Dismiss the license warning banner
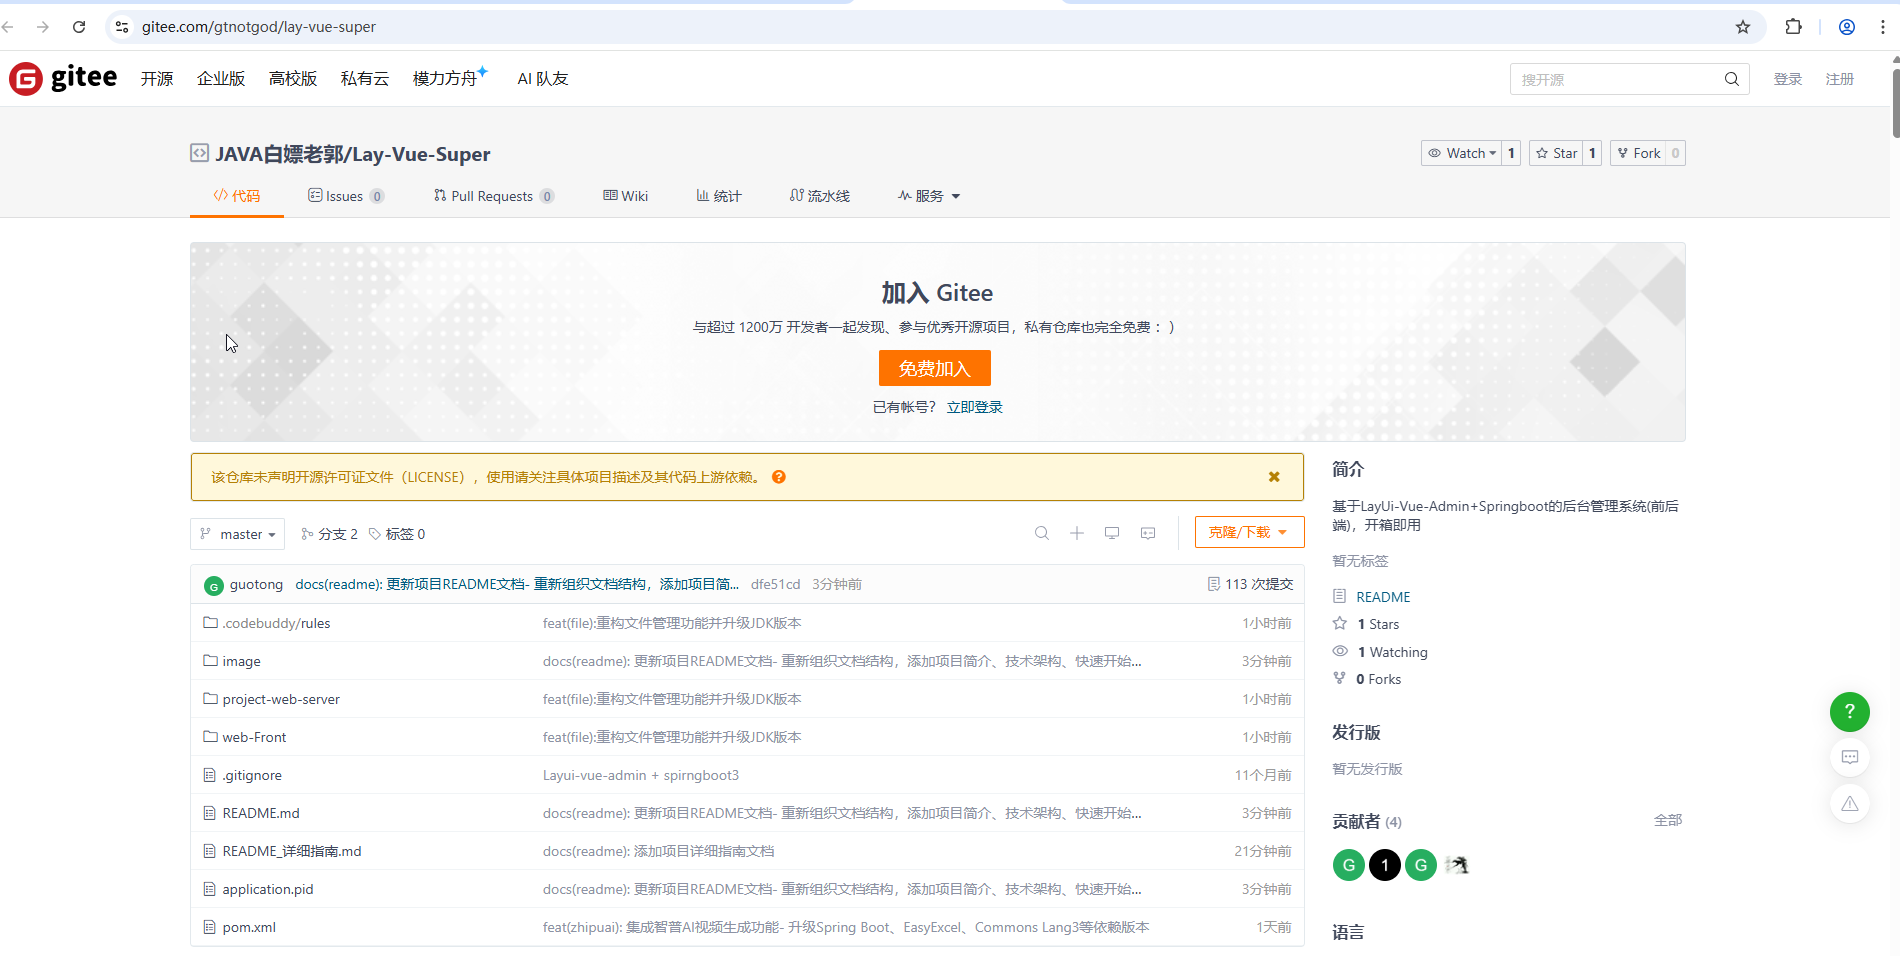The image size is (1900, 956). [x=1273, y=477]
